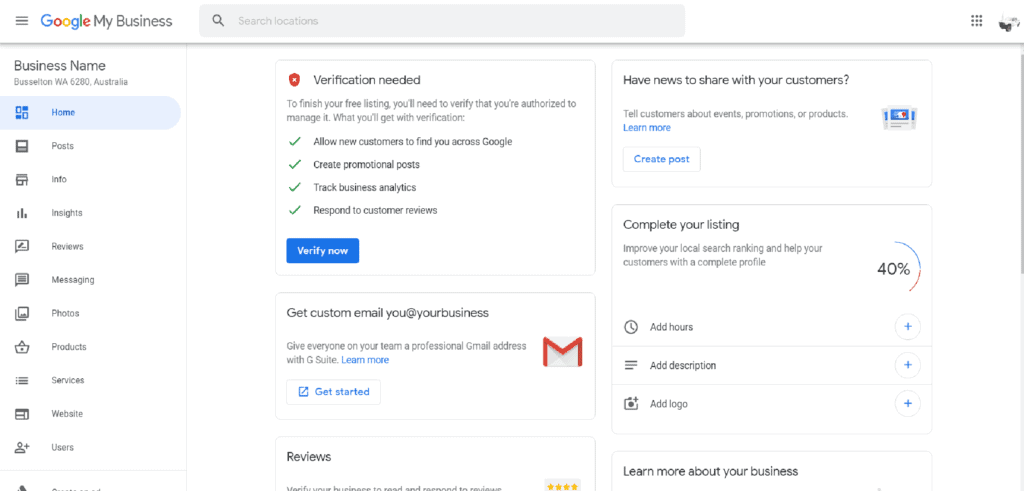Click the Reviews icon in sidebar

[22, 246]
